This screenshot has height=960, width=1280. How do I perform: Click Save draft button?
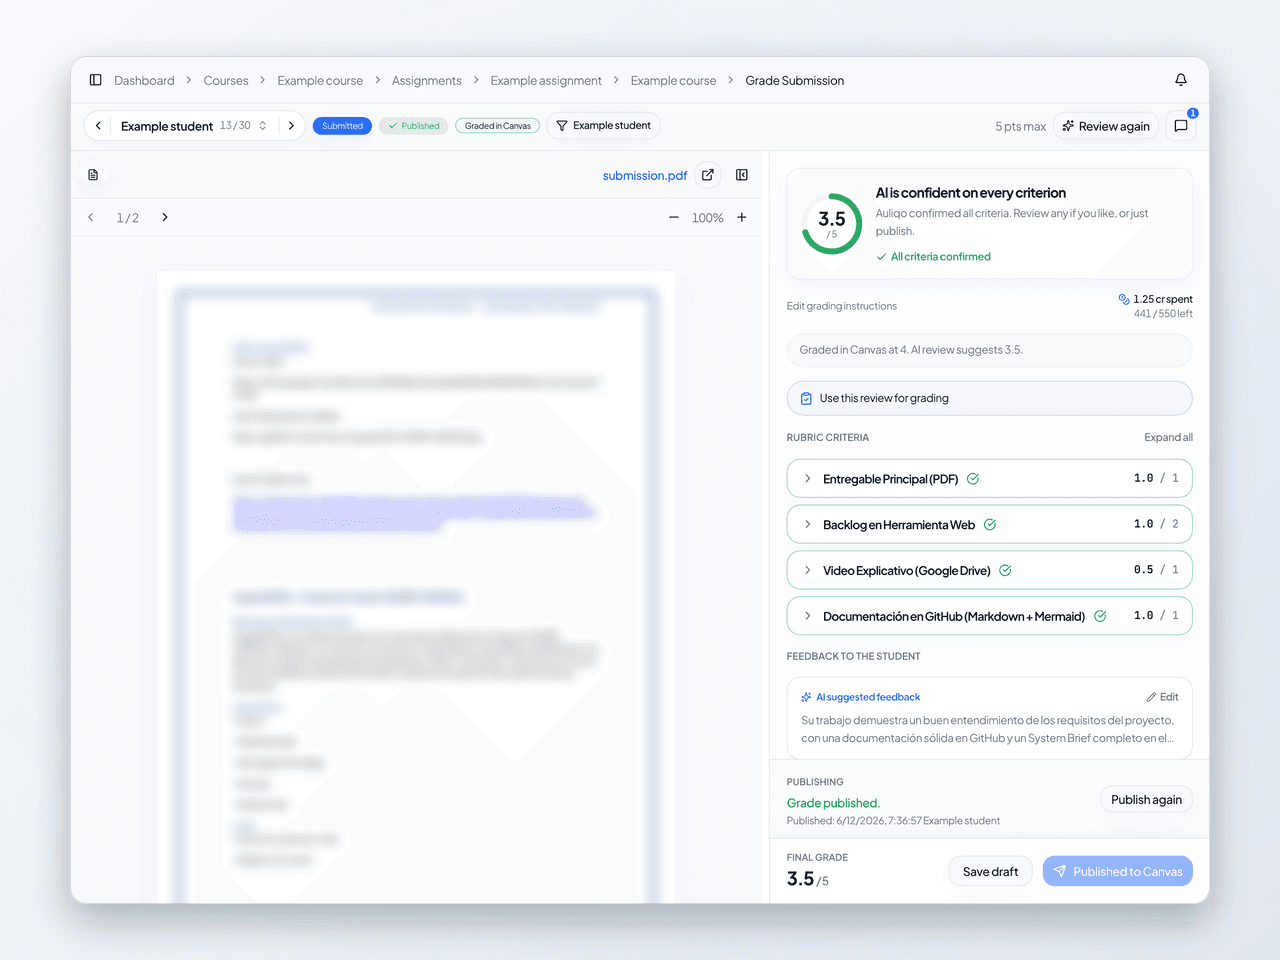990,871
